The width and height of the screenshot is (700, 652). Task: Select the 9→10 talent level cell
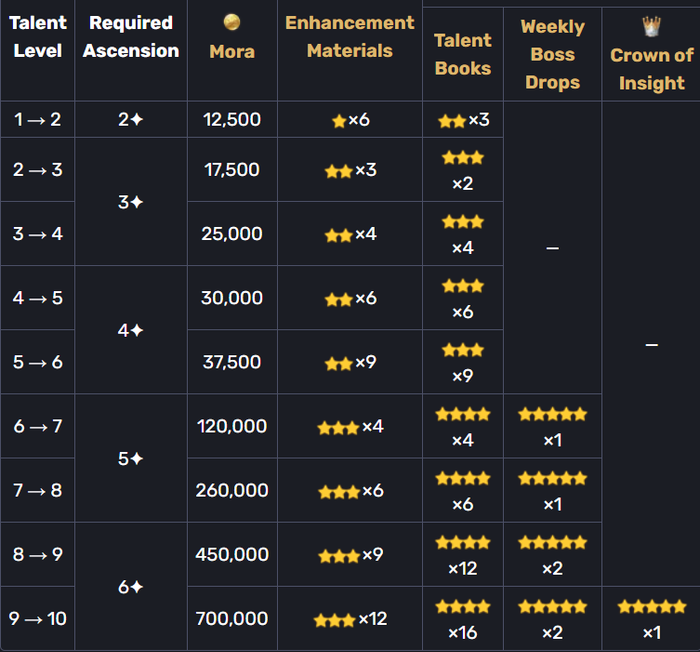pos(38,619)
